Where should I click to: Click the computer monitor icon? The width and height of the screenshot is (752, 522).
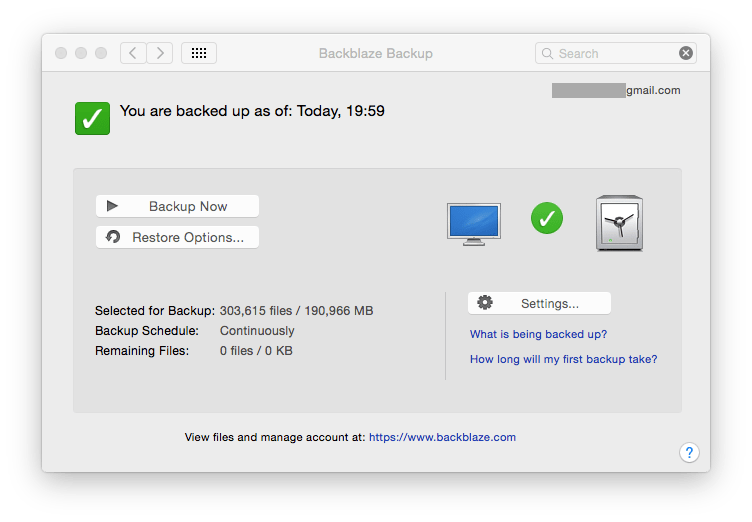coord(473,222)
